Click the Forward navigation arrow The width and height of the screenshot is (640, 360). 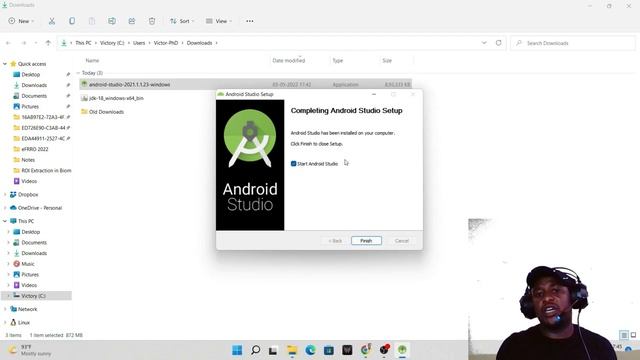(24, 43)
